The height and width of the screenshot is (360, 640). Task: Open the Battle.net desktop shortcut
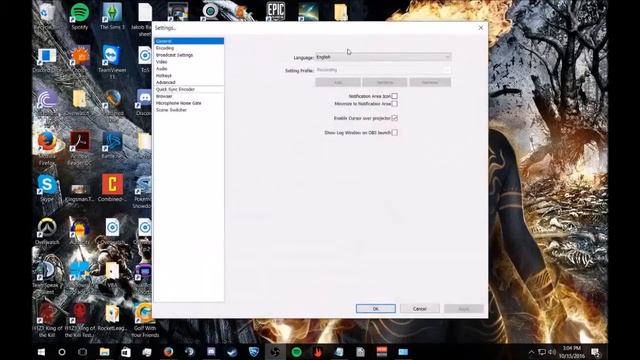pyautogui.click(x=112, y=145)
